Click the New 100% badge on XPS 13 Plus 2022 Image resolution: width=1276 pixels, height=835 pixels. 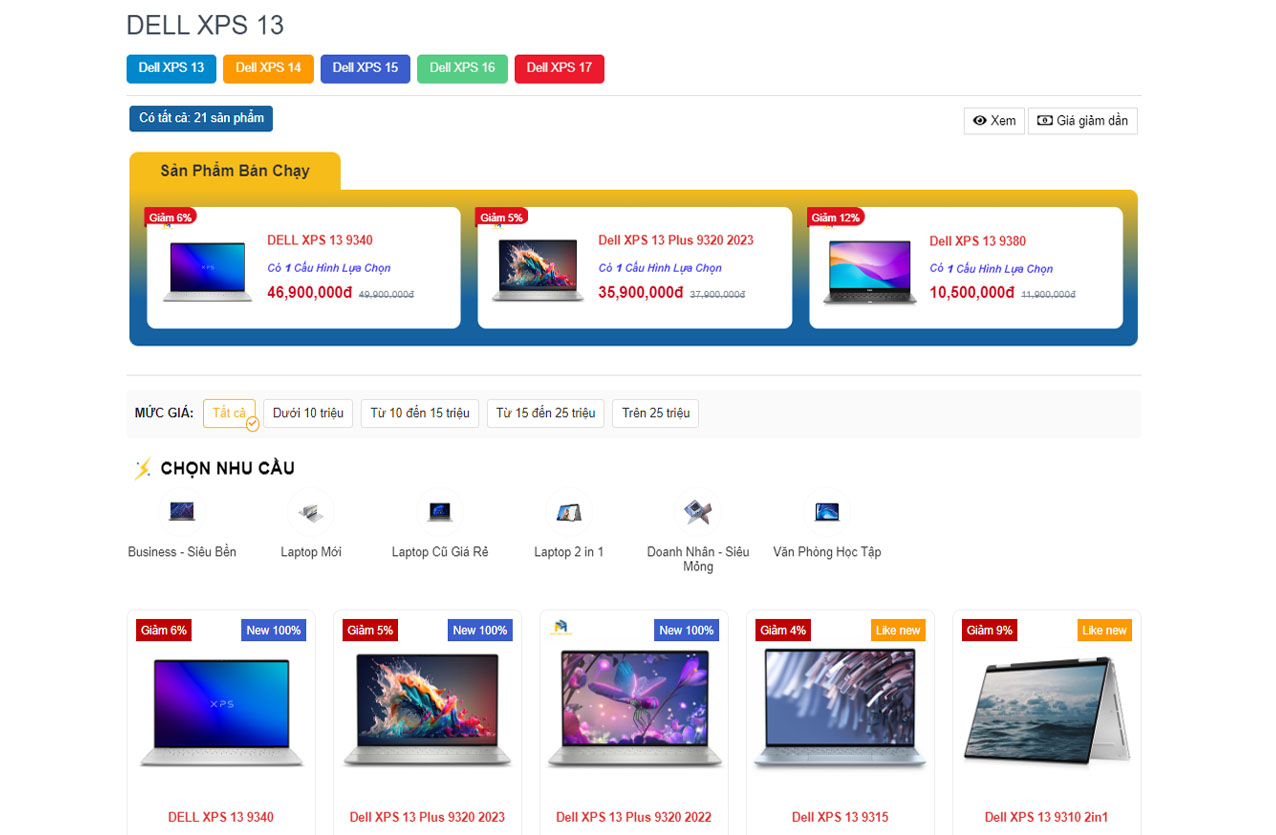[687, 630]
